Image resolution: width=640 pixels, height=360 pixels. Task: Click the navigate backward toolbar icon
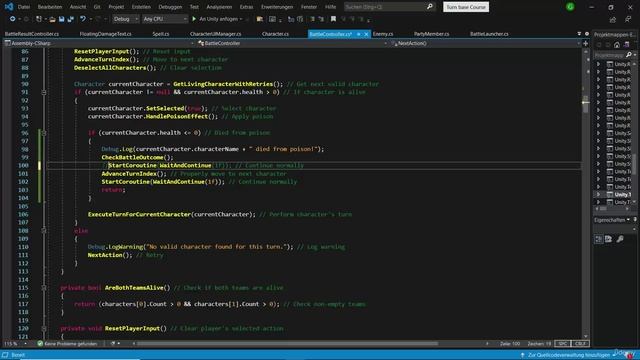13,19
